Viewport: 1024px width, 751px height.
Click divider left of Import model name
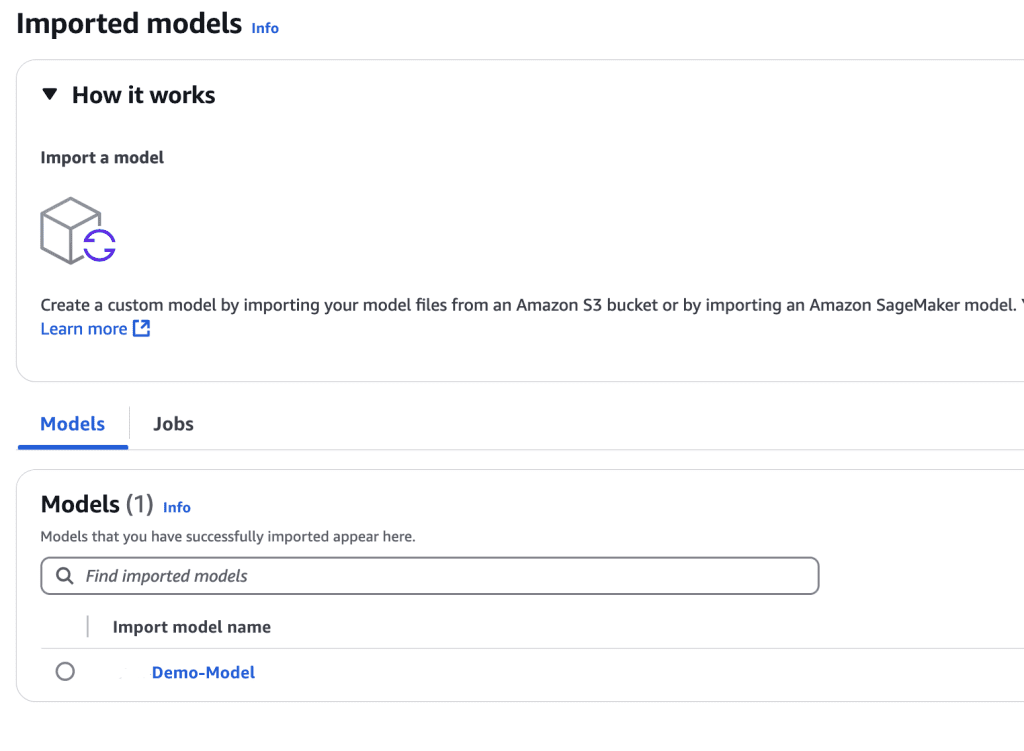click(x=88, y=627)
